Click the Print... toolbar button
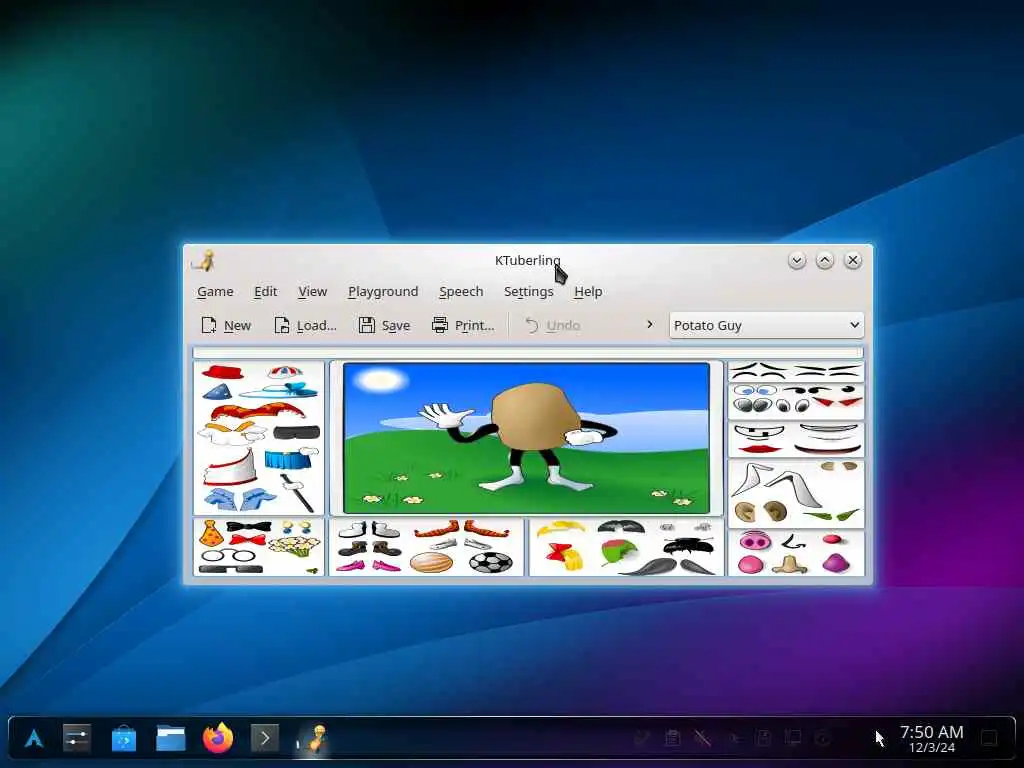Image resolution: width=1024 pixels, height=768 pixels. coord(463,325)
